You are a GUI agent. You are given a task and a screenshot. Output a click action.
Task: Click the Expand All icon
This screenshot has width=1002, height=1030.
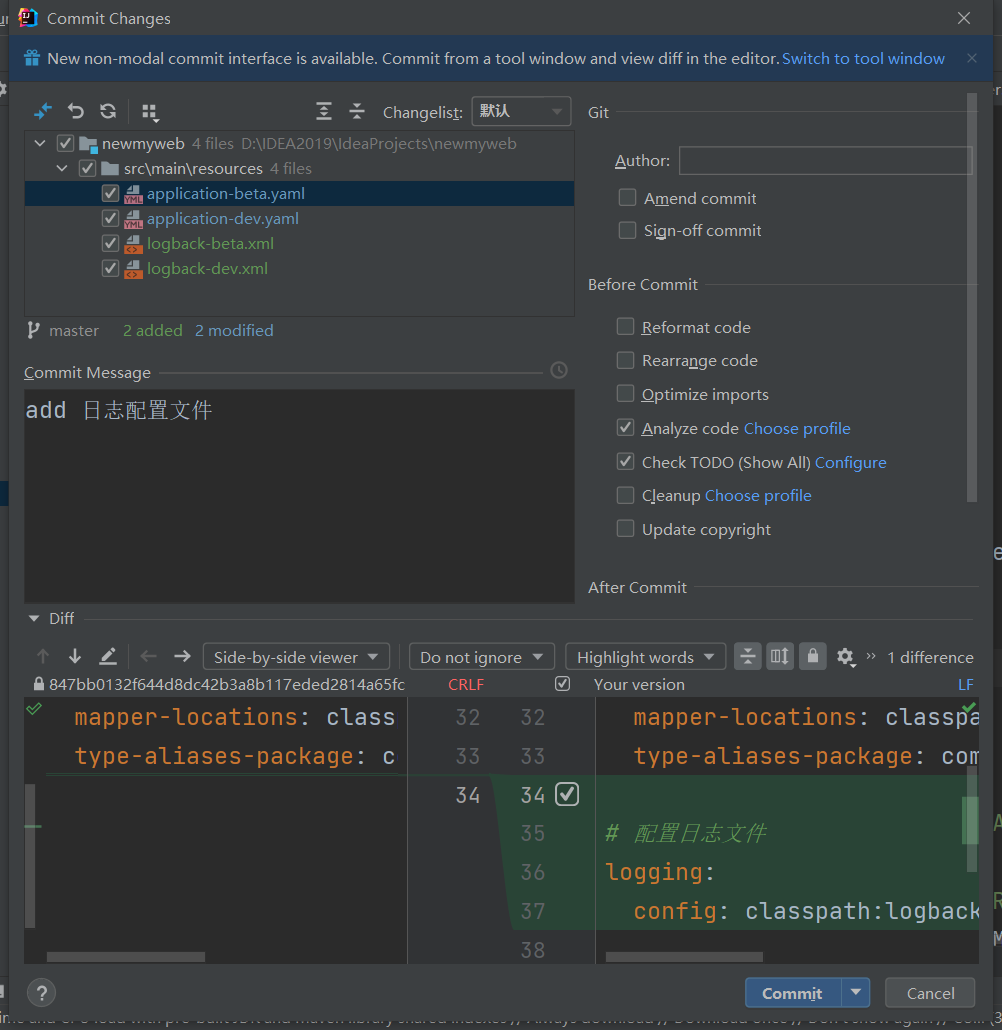[324, 111]
